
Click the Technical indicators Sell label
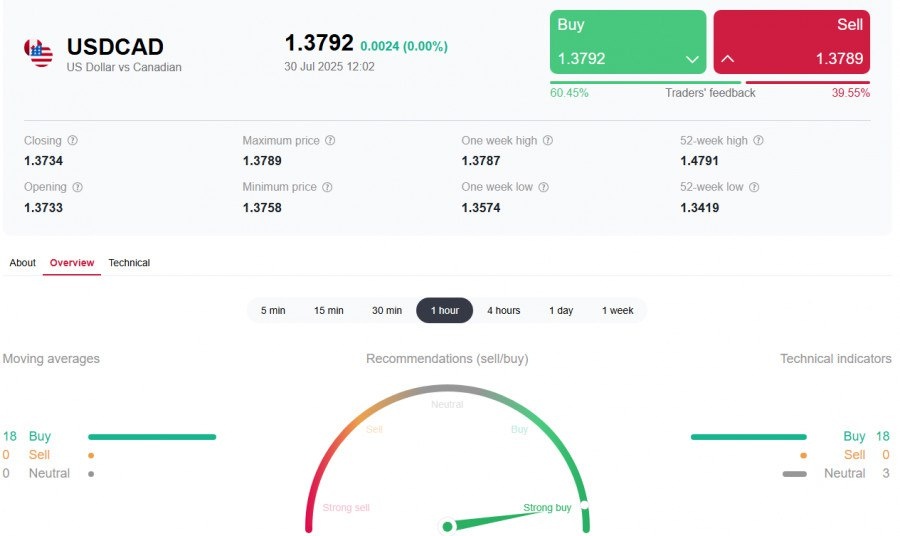854,455
